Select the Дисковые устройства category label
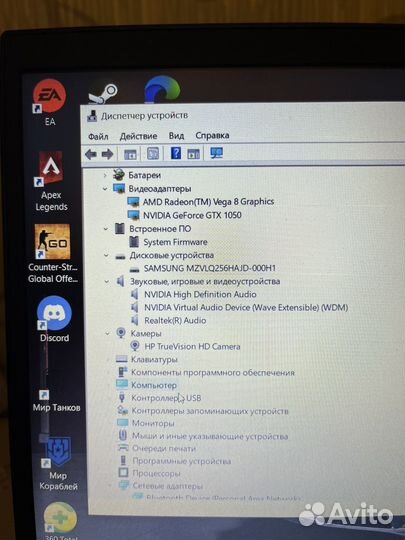This screenshot has width=405, height=540. click(172, 255)
